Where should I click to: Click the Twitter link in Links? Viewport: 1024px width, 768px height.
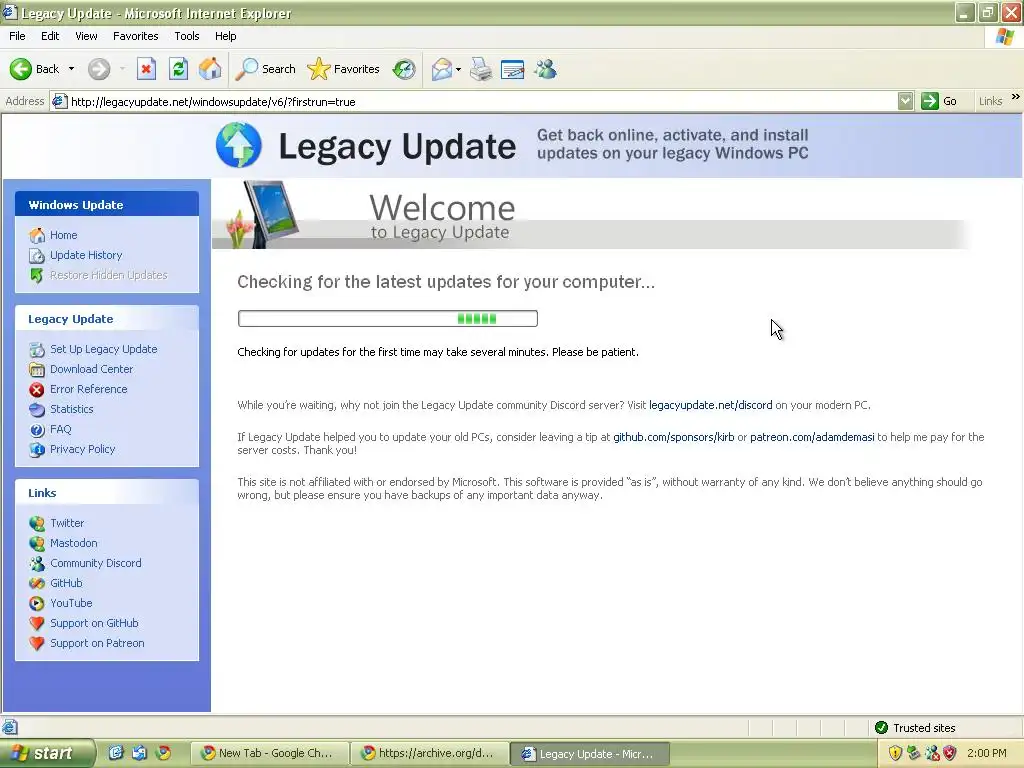tap(67, 523)
